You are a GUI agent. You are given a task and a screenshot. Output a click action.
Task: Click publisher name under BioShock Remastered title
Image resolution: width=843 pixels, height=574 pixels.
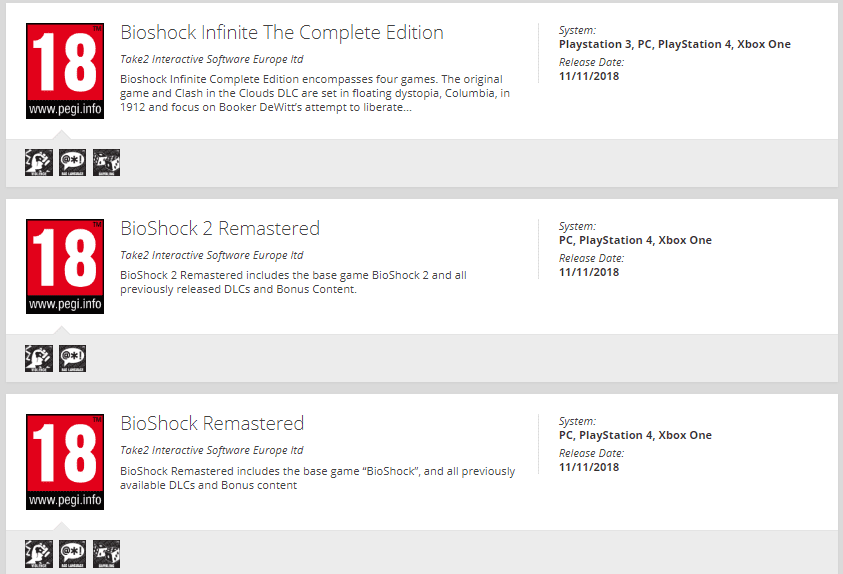(x=212, y=451)
